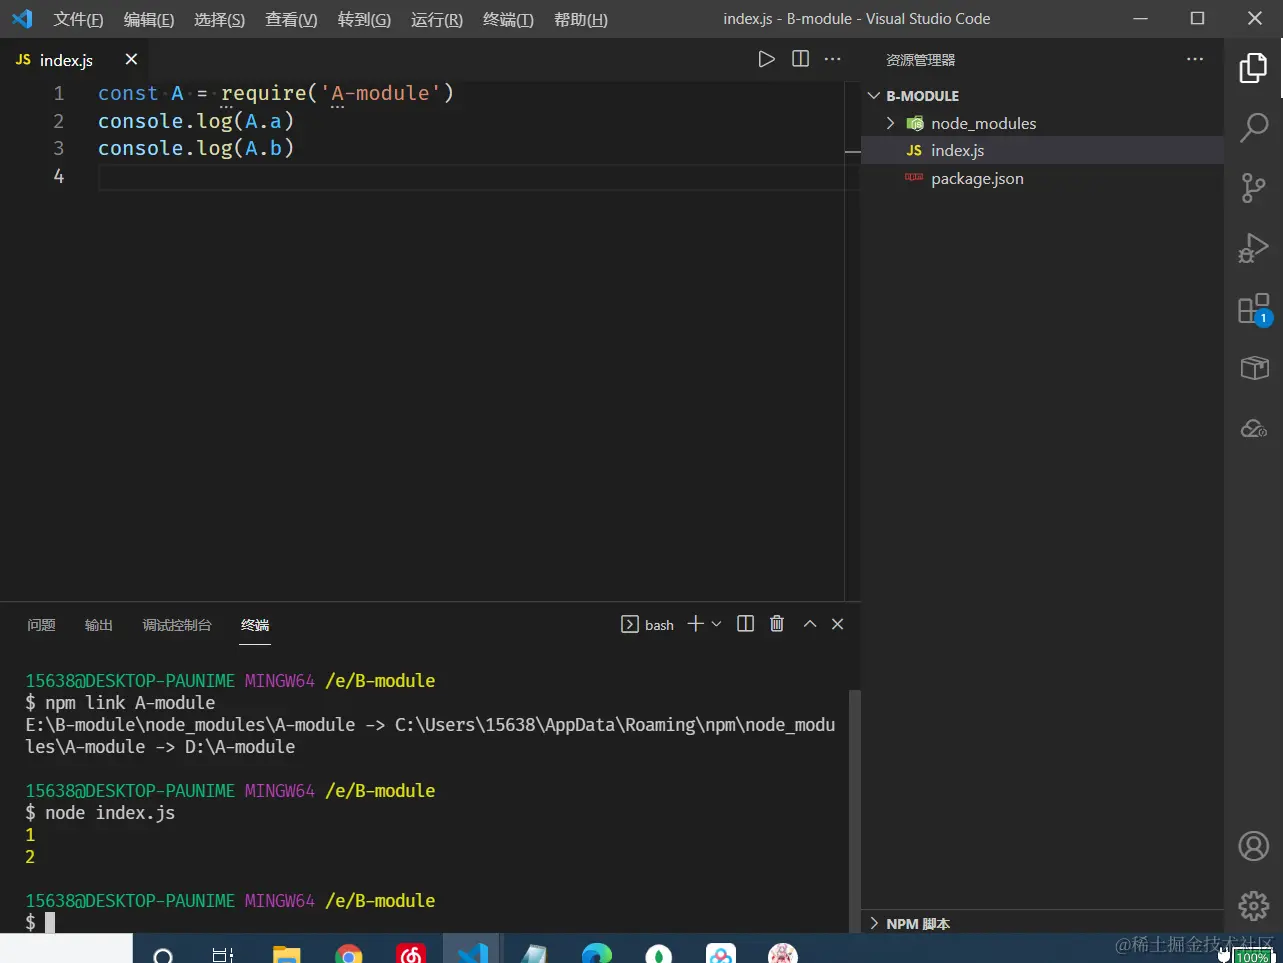This screenshot has width=1283, height=963.
Task: Minimize the Visual Studio Code window
Action: (1140, 19)
